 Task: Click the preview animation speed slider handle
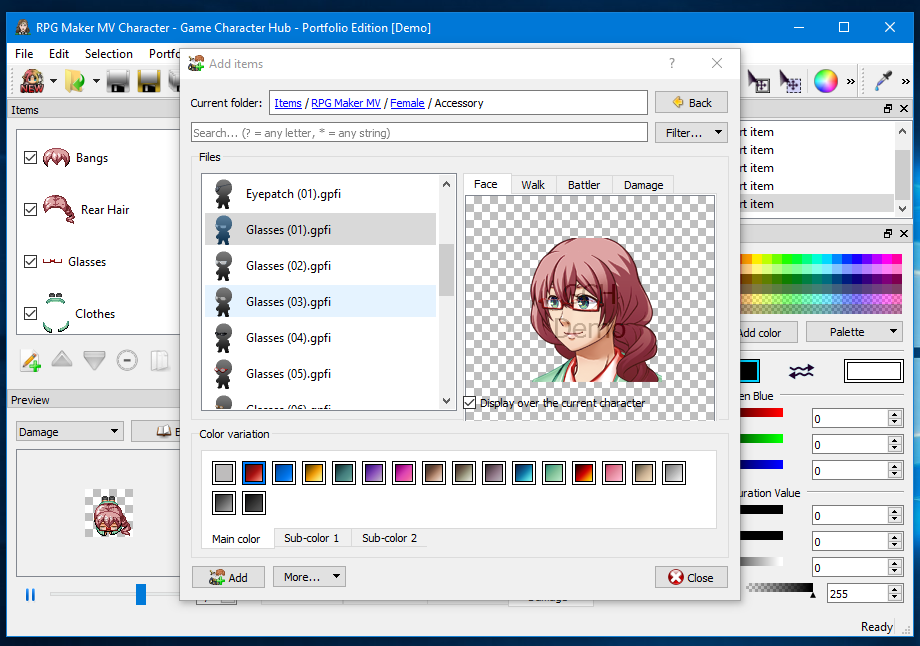tap(141, 594)
